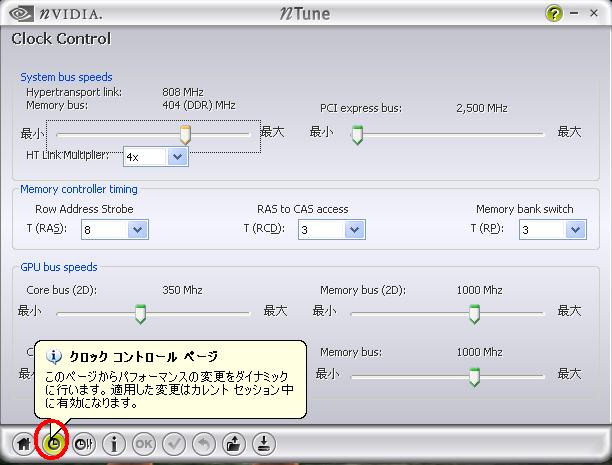
Task: Open nTune help question mark icon
Action: click(553, 14)
